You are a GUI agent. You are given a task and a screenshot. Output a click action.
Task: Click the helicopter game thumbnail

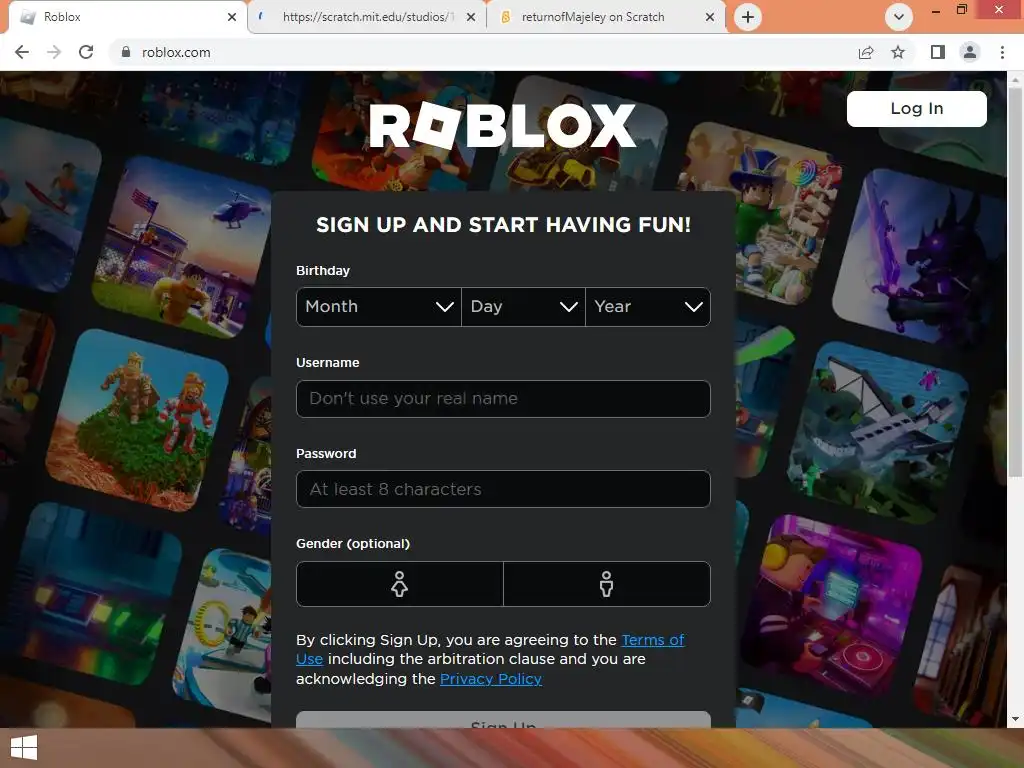[x=183, y=248]
